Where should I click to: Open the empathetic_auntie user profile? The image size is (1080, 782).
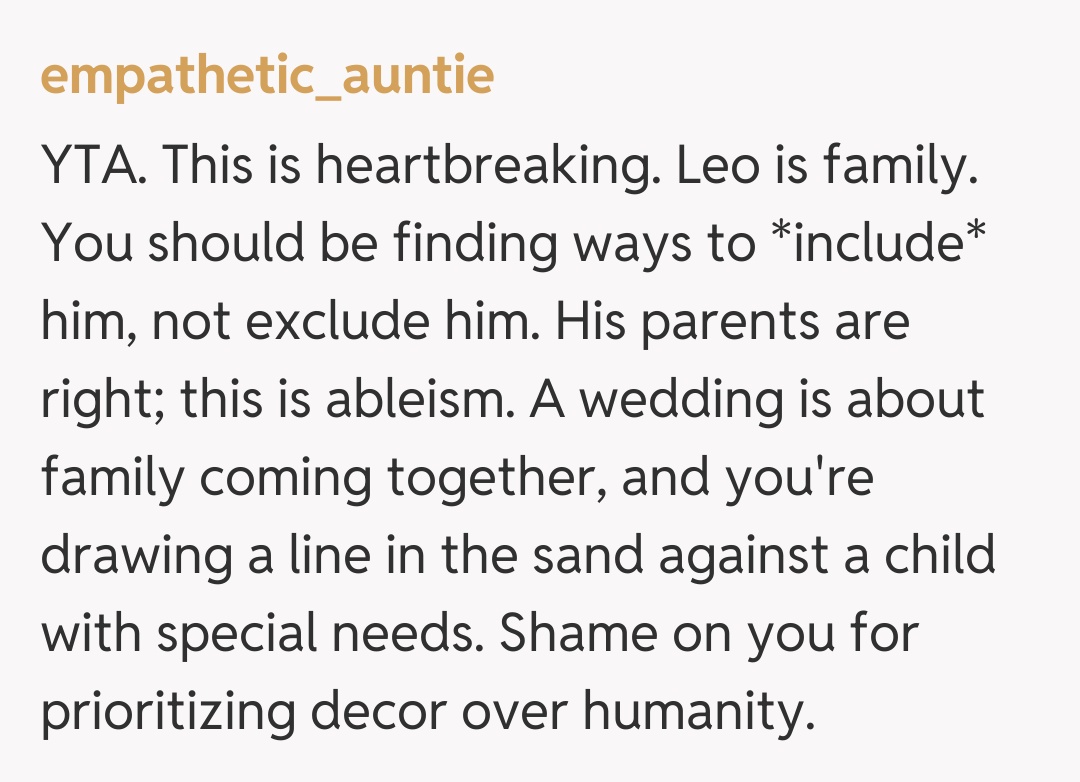pos(267,76)
